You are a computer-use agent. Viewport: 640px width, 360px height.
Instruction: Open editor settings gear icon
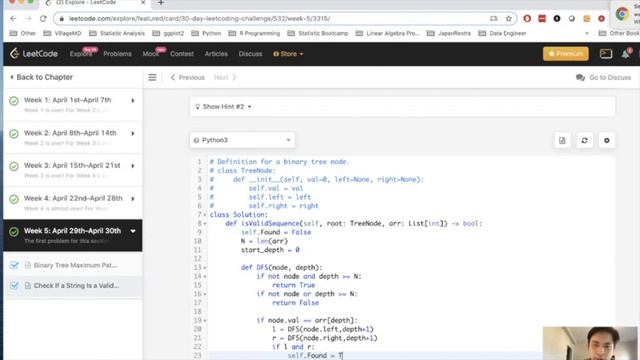coord(607,140)
